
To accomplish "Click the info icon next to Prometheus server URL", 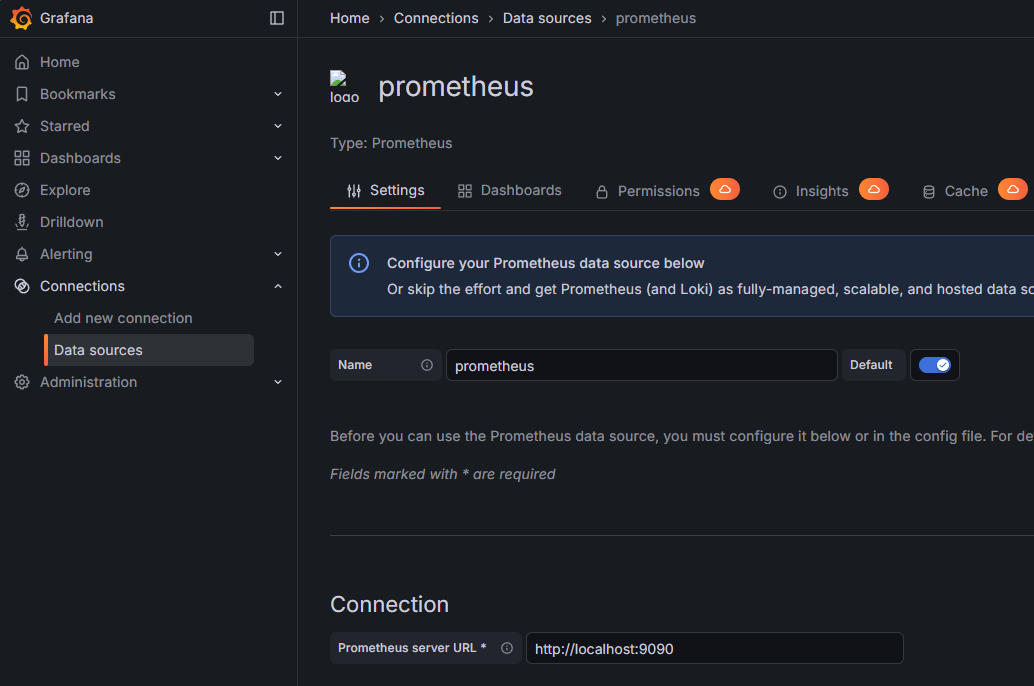I will tap(507, 648).
